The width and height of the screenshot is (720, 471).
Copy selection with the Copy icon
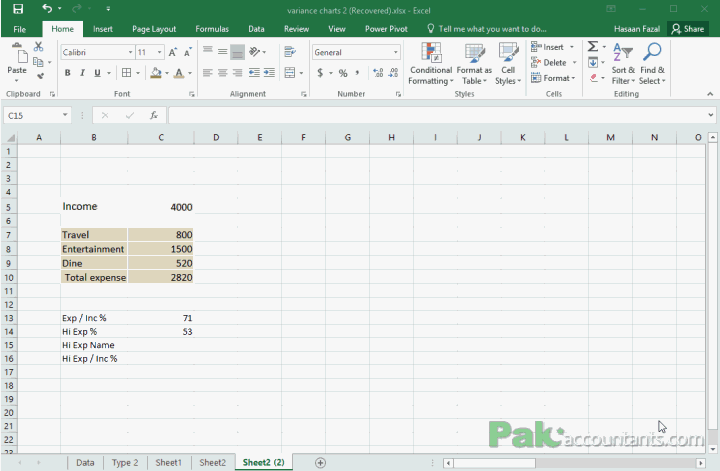[39, 62]
